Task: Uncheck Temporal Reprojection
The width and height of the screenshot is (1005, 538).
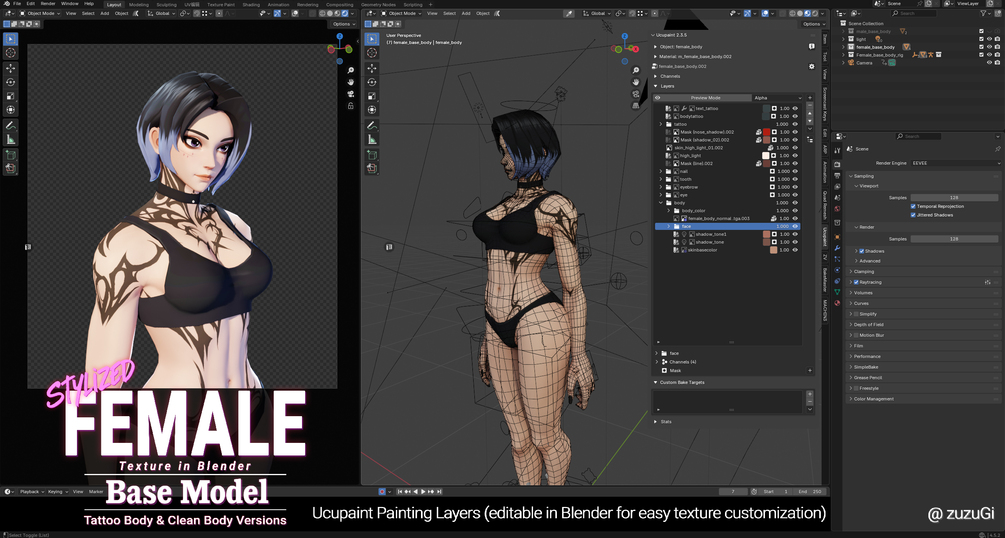Action: point(913,206)
